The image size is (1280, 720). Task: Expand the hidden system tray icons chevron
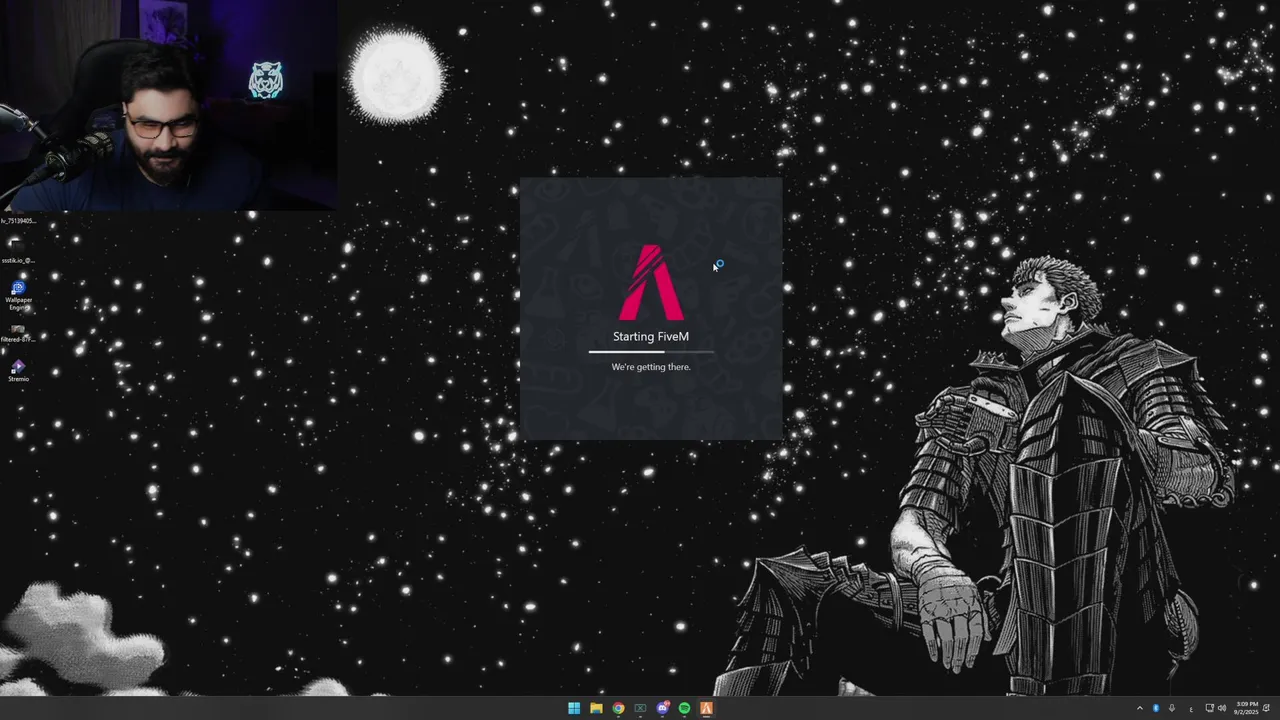pos(1140,708)
